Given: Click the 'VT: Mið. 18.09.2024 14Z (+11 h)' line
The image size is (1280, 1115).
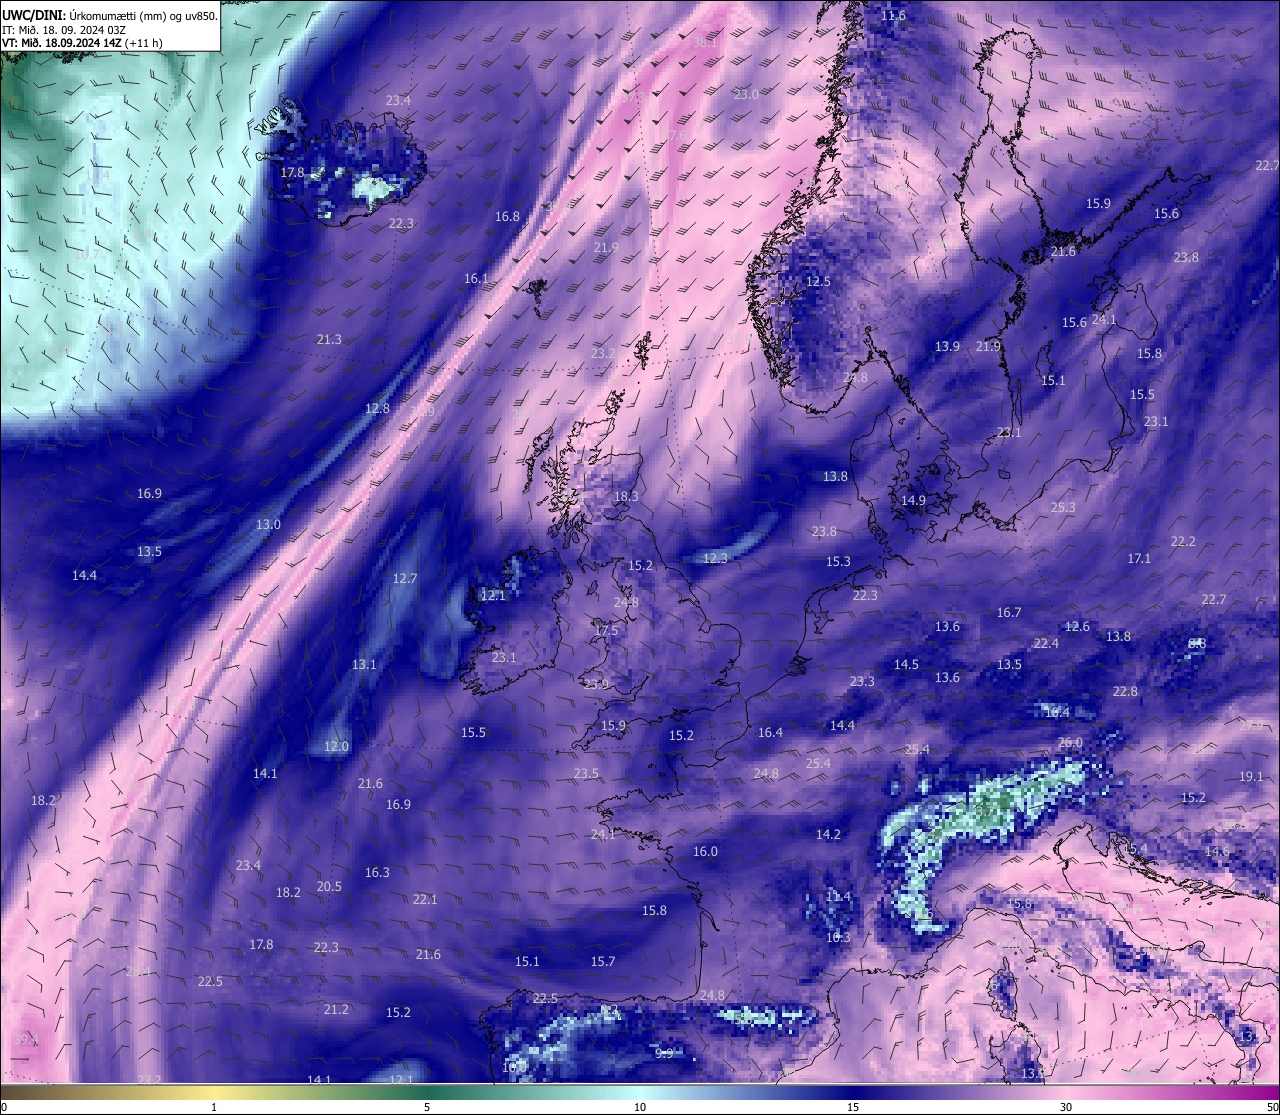Looking at the screenshot, I should (x=82, y=43).
